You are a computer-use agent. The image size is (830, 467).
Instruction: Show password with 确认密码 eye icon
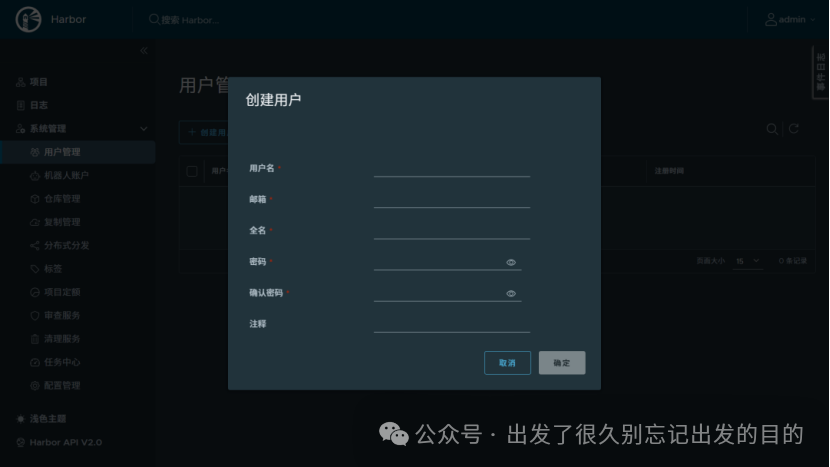click(x=511, y=294)
